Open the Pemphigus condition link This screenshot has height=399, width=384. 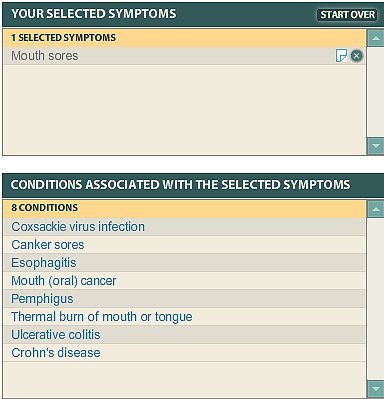tap(42, 299)
